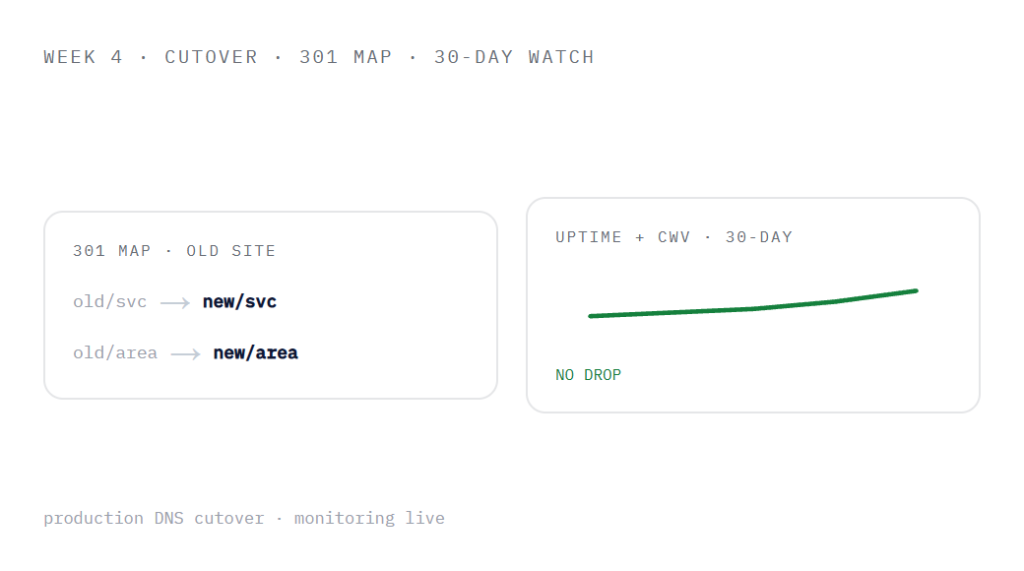The width and height of the screenshot is (1024, 571).
Task: Click the left start of the trend line
Action: click(x=591, y=316)
